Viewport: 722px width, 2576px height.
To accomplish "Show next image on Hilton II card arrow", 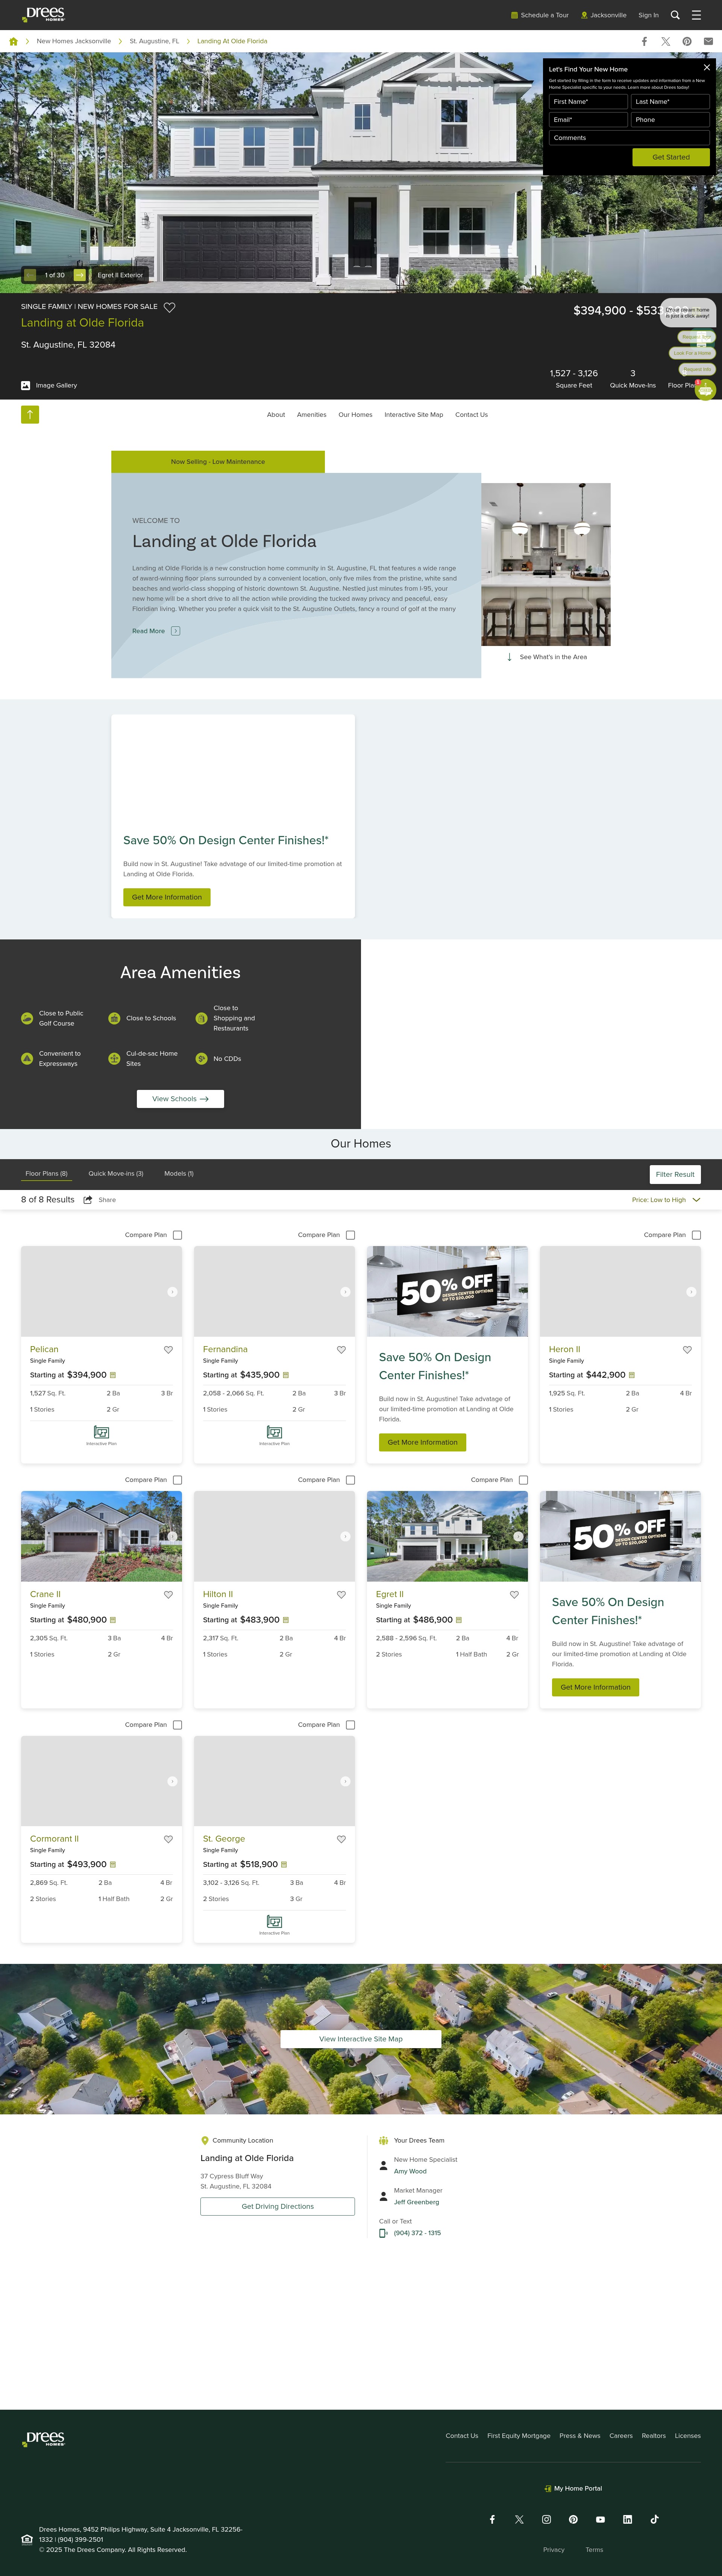I will (x=345, y=1537).
